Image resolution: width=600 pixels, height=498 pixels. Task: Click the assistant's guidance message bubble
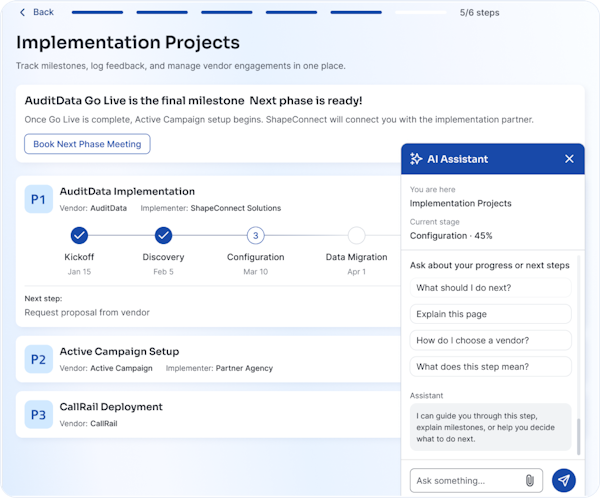tap(491, 427)
